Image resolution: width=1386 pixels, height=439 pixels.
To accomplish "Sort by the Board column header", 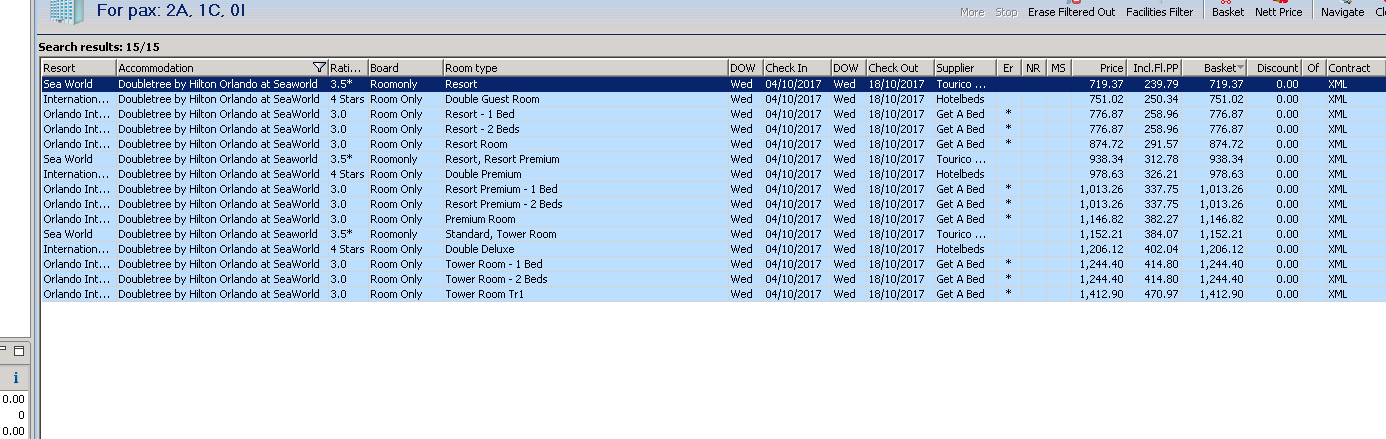I will pyautogui.click(x=405, y=68).
